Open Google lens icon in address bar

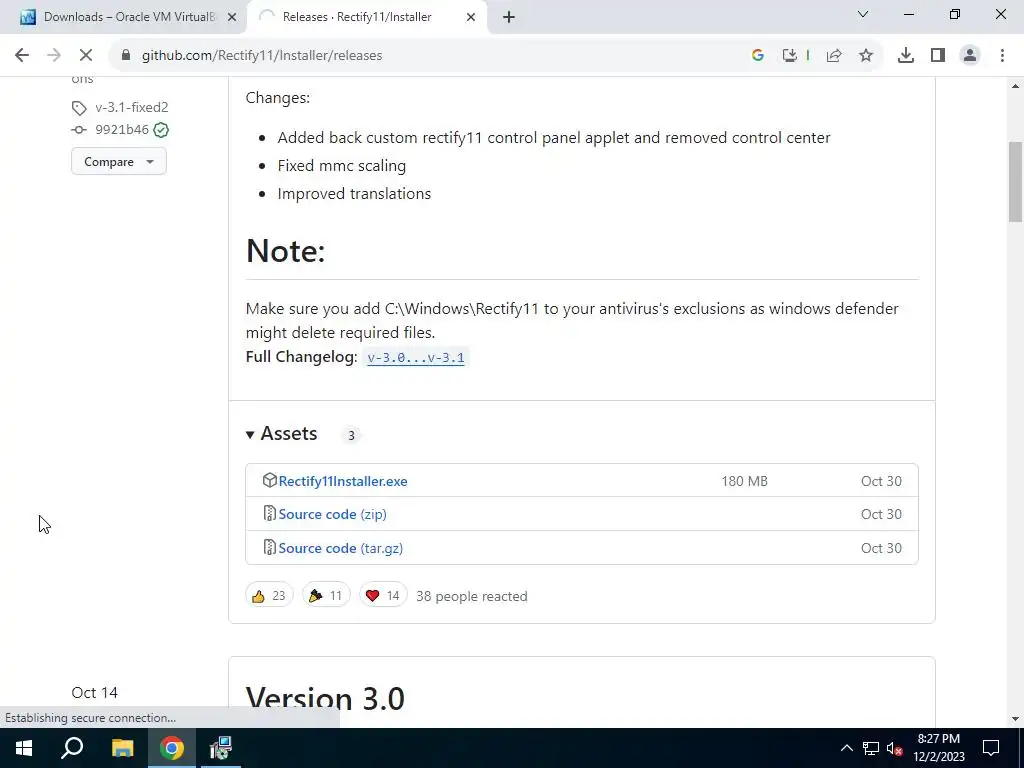(758, 56)
